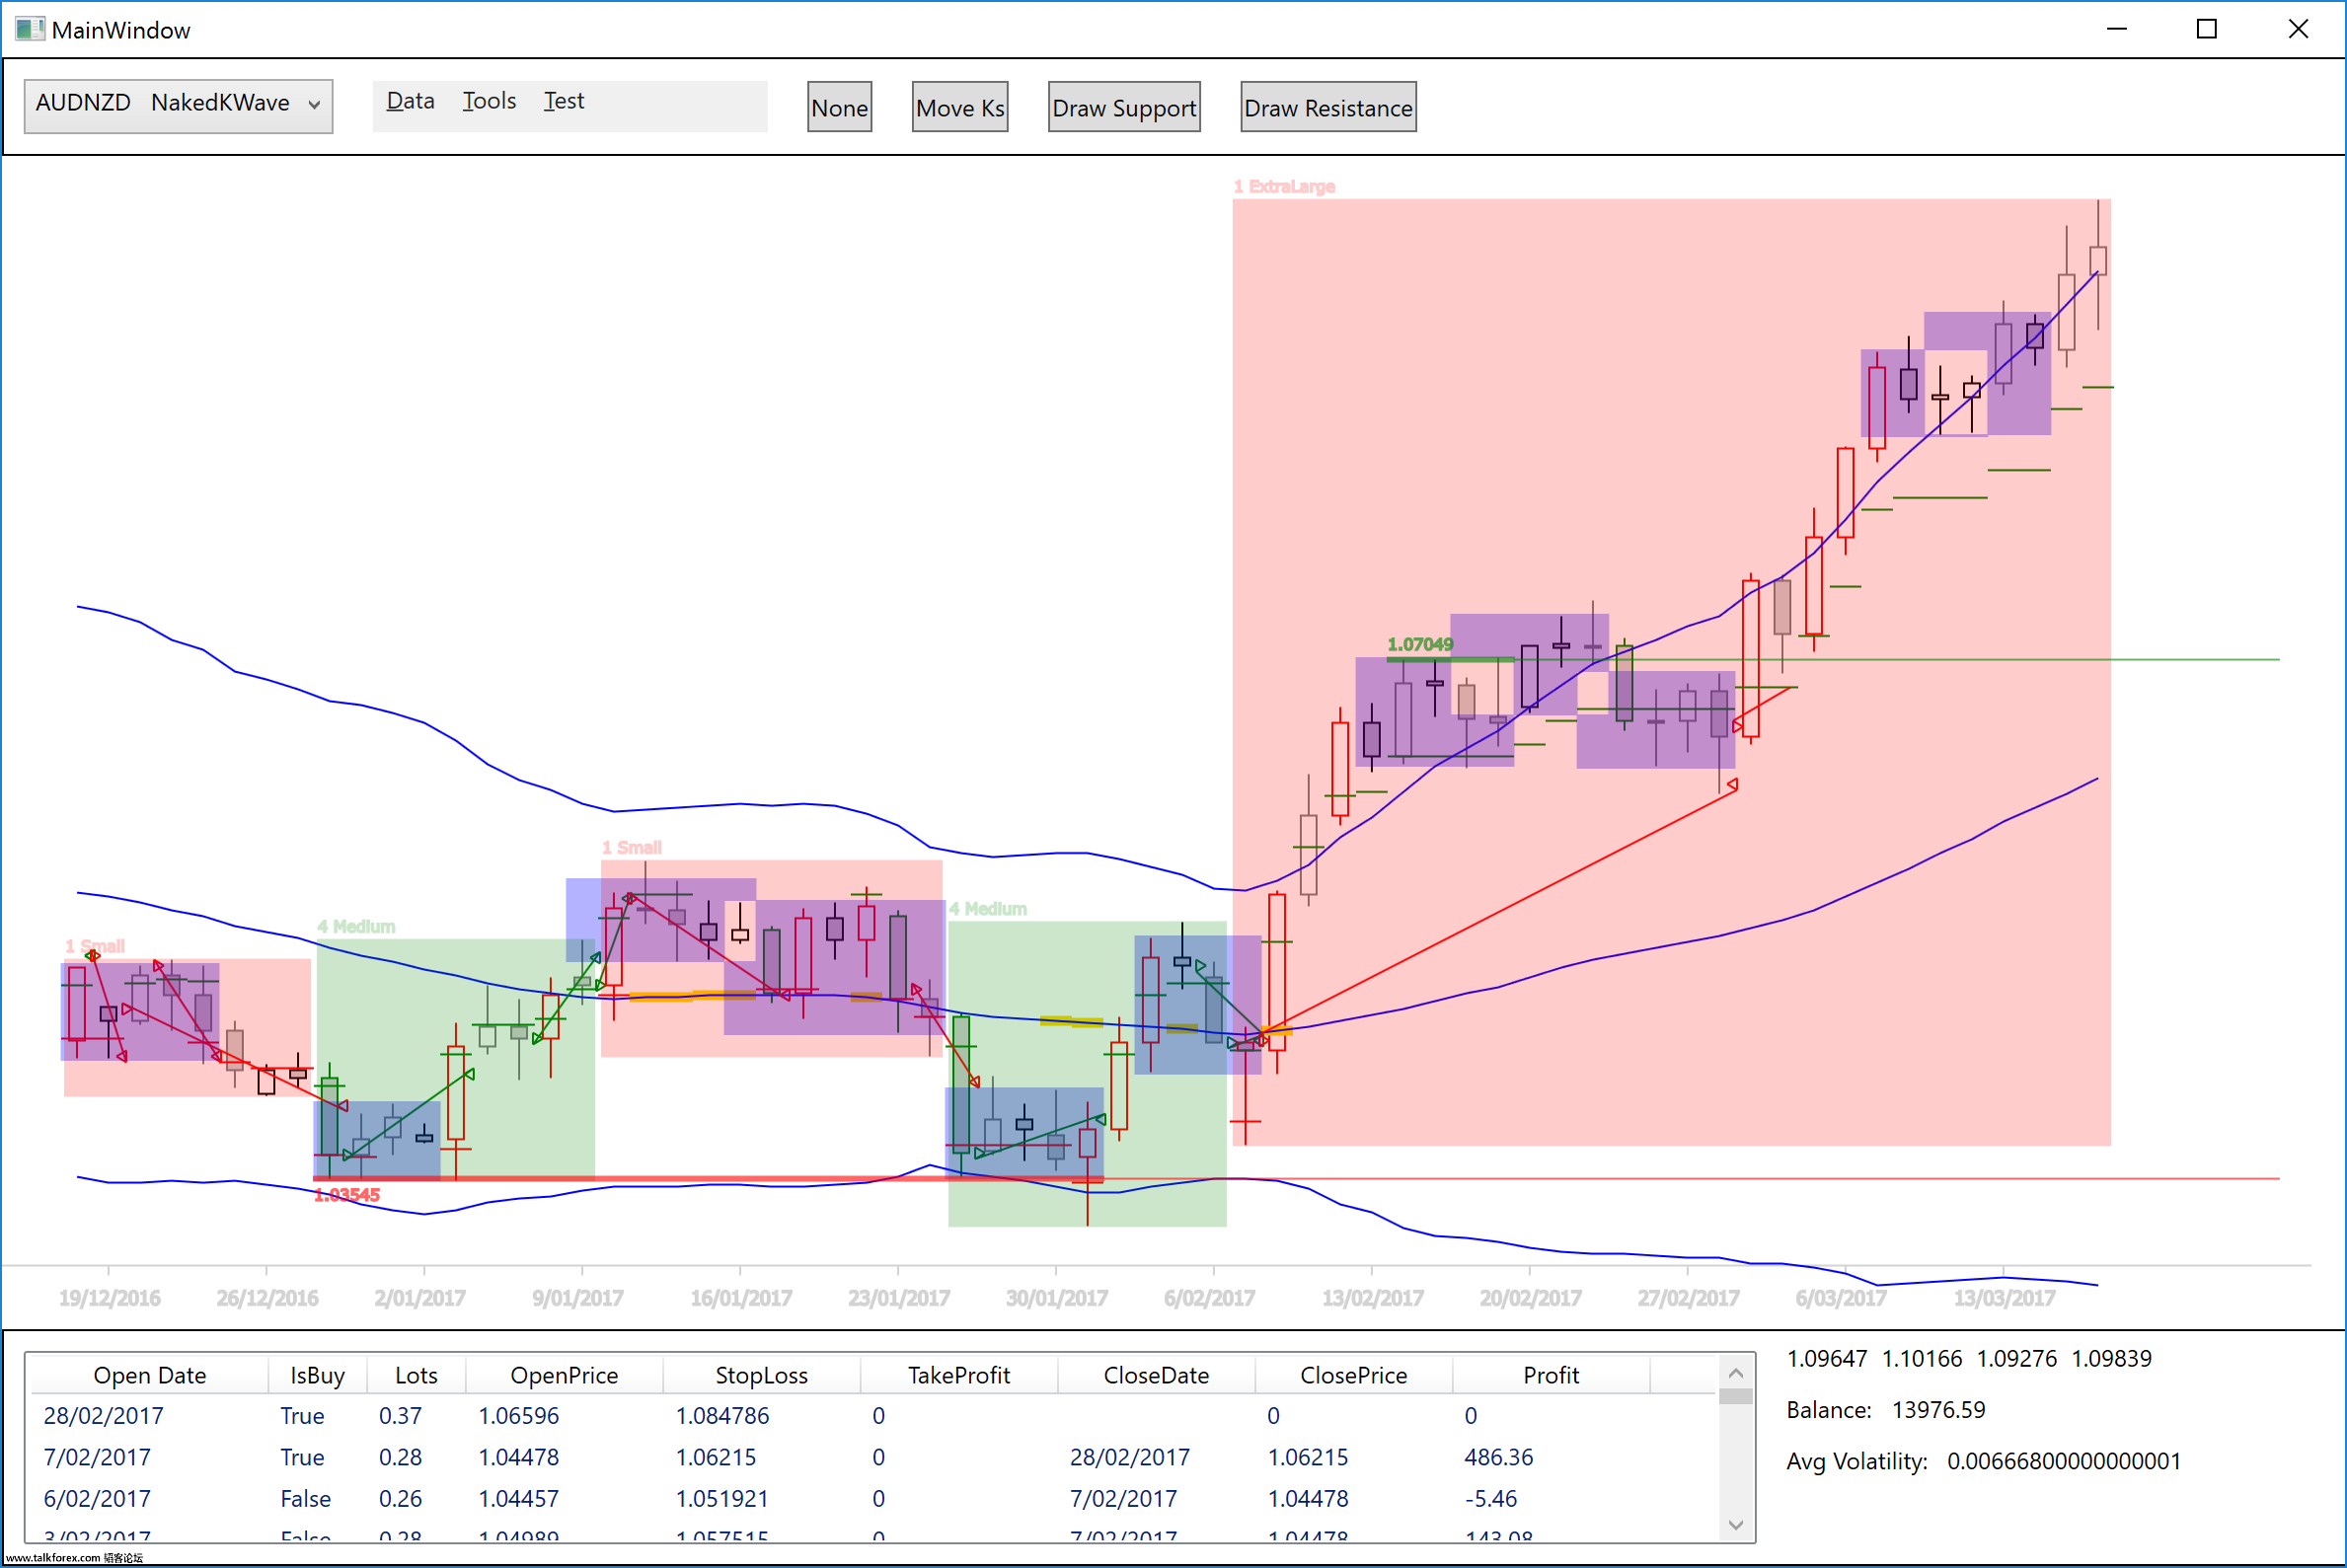Click the first 4 Medium zone label above 2/01/2017

pos(356,926)
